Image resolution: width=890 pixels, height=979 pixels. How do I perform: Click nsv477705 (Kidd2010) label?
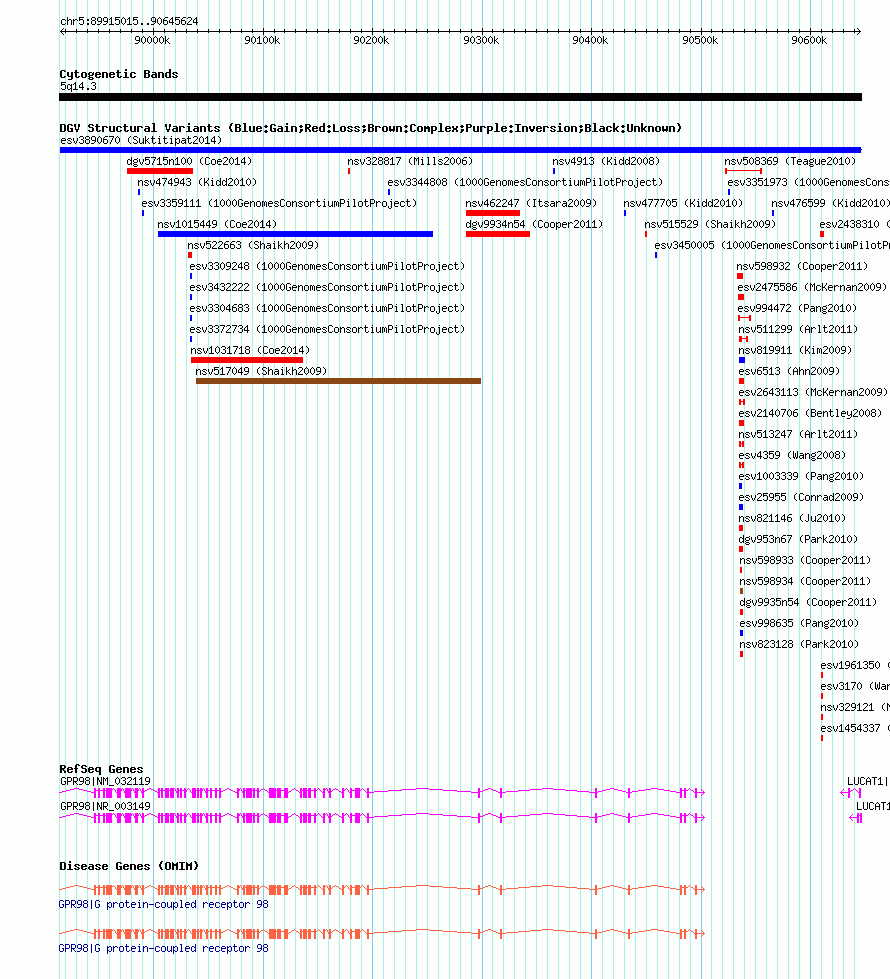(x=683, y=204)
